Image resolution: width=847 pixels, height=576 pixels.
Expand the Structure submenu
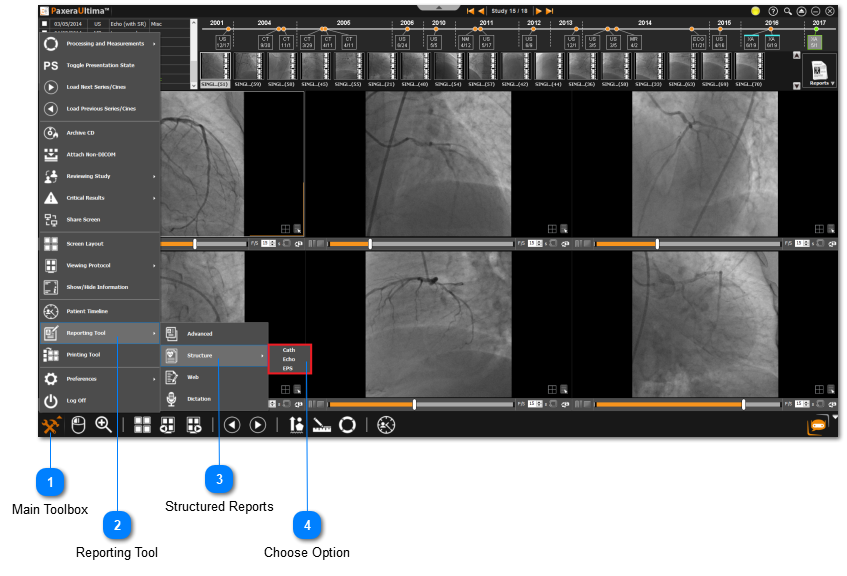(199, 354)
